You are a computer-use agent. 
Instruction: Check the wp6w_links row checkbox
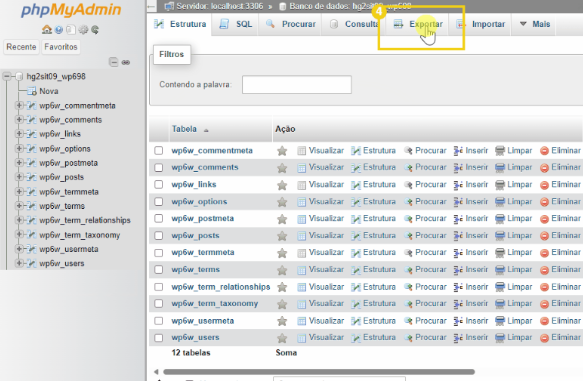pos(159,185)
